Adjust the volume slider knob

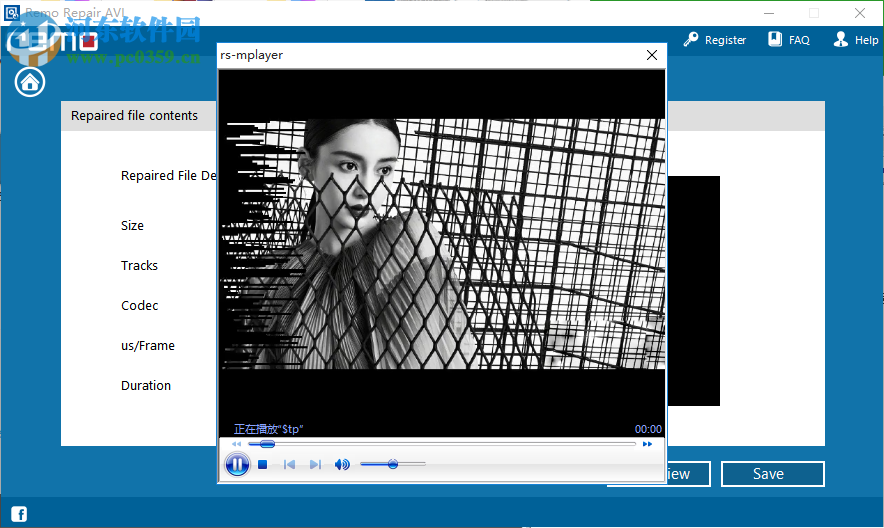[393, 464]
